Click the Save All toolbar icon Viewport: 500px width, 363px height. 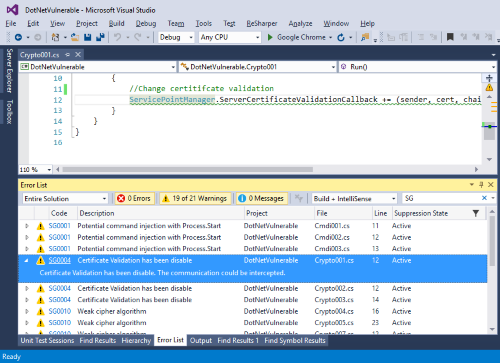(100, 37)
